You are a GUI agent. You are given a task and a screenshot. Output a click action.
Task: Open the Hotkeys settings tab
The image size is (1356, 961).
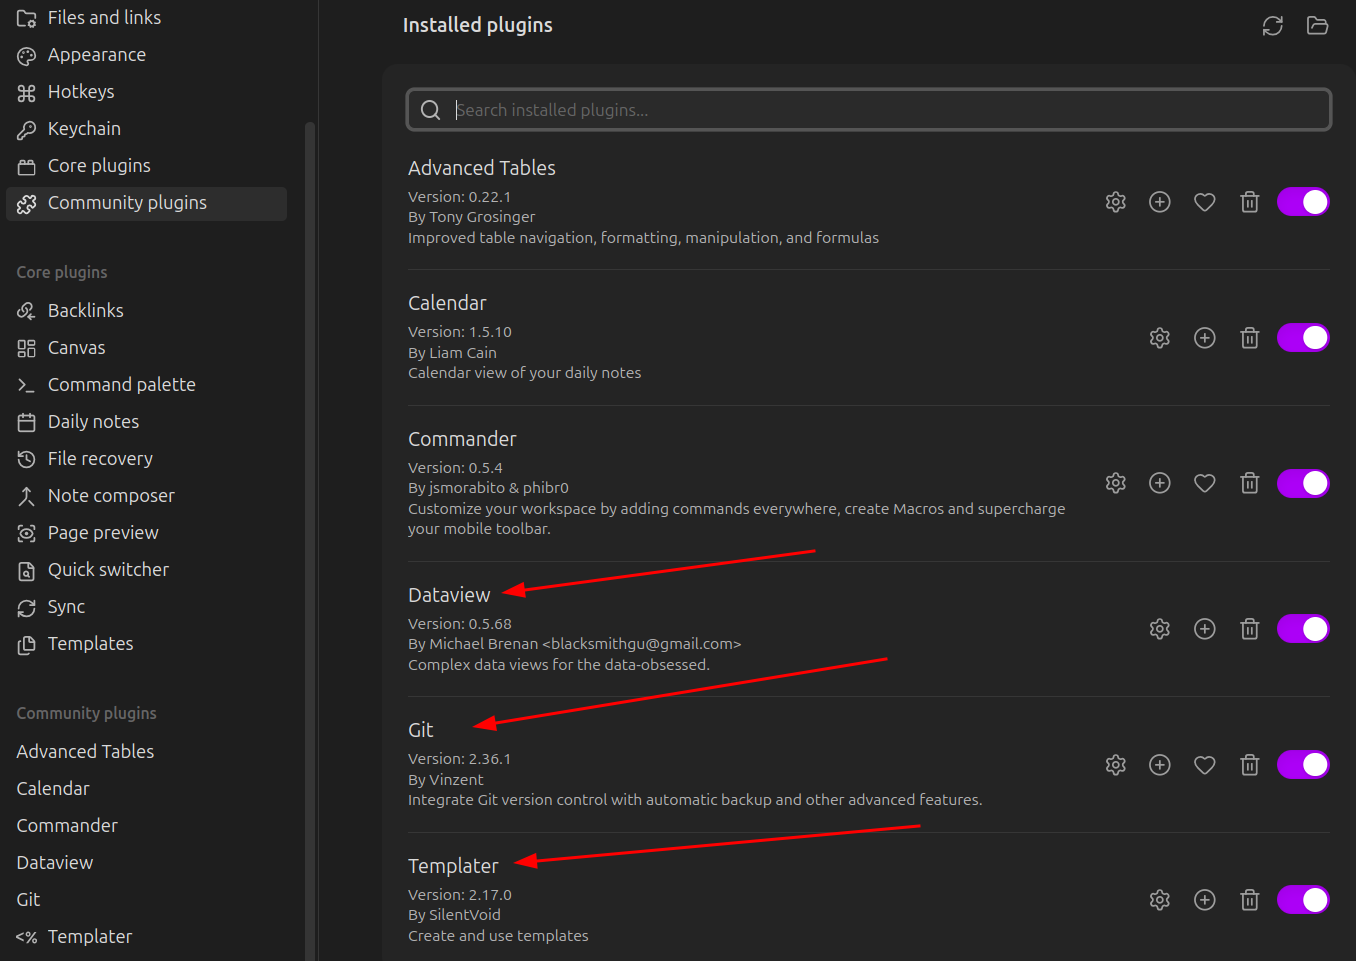(81, 92)
